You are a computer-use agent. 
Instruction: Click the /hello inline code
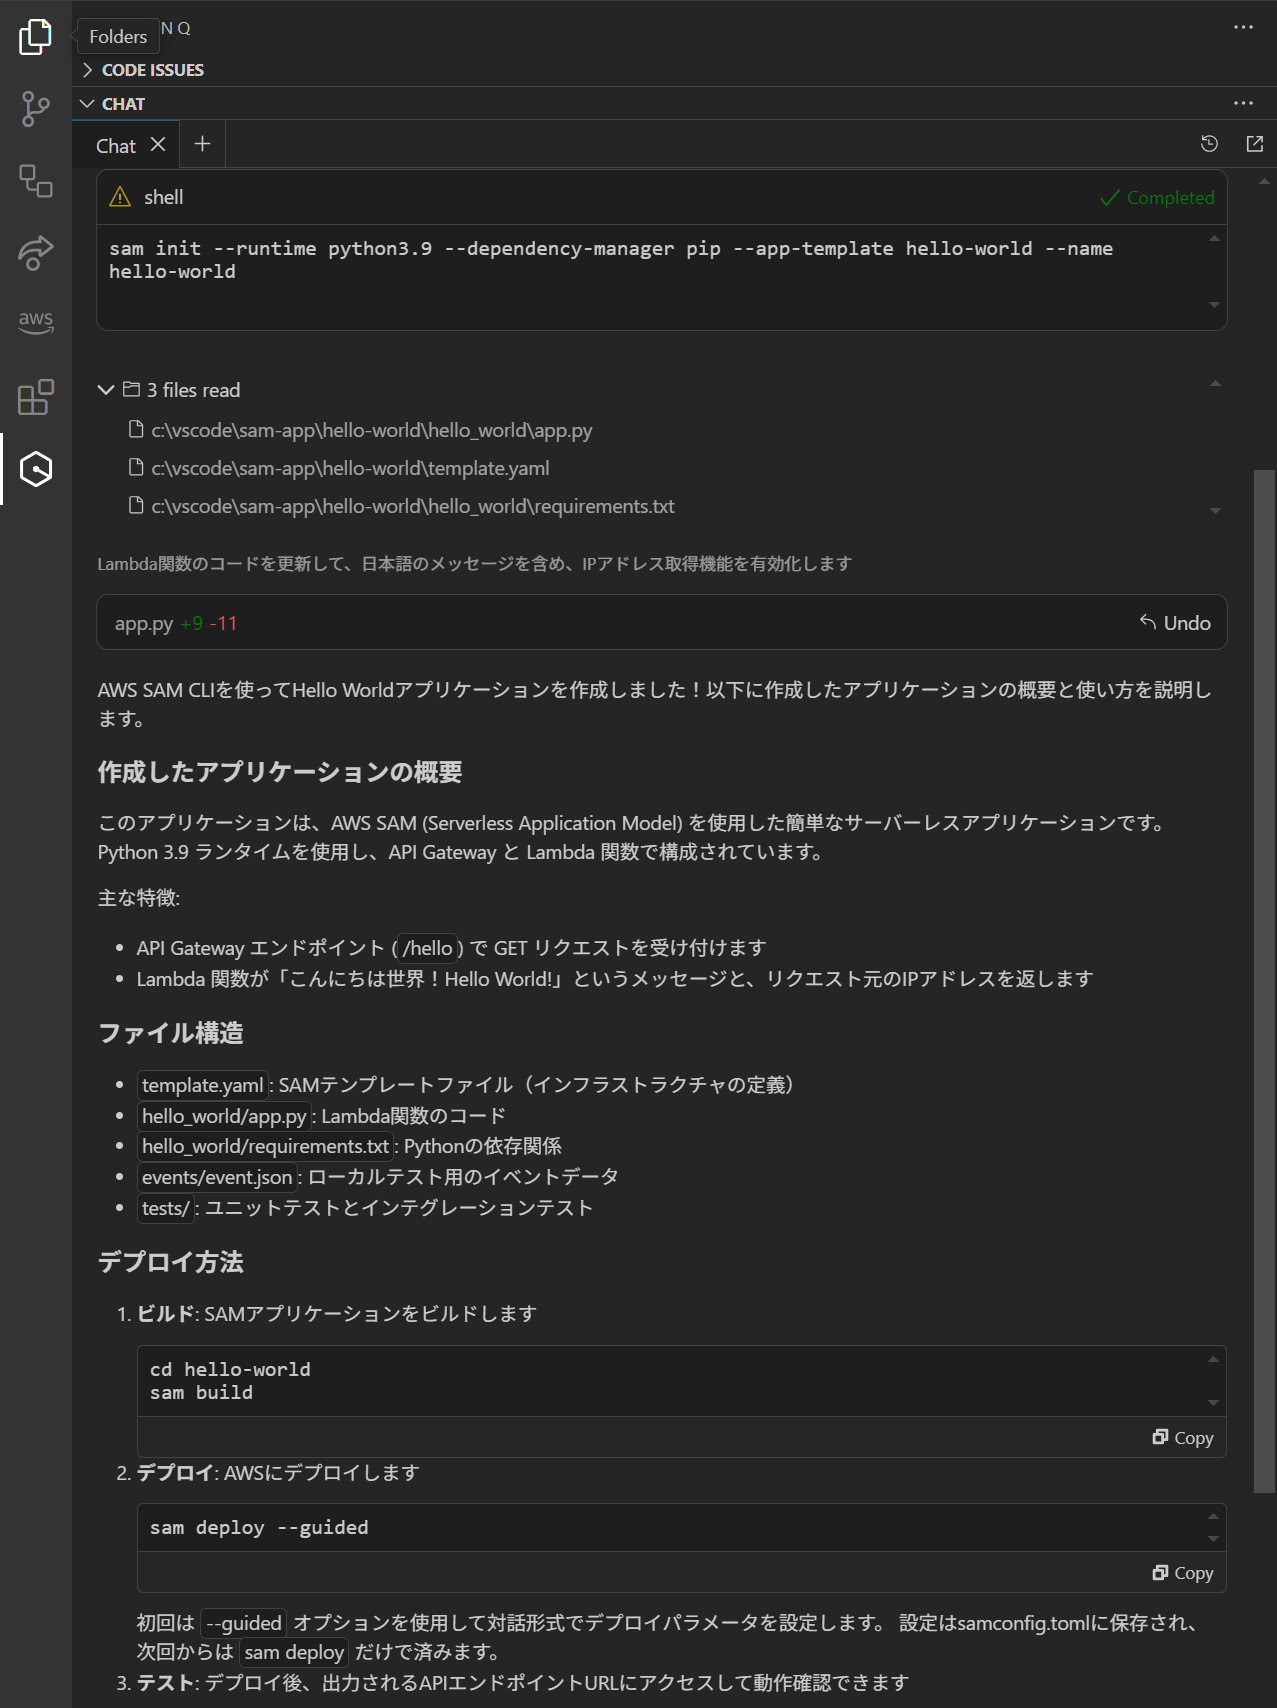[427, 948]
